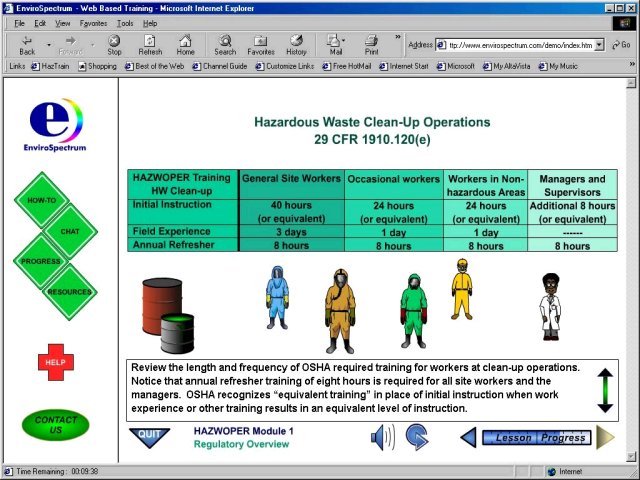Click the waste barrels image
Image resolution: width=640 pixels, height=480 pixels.
pos(168,316)
